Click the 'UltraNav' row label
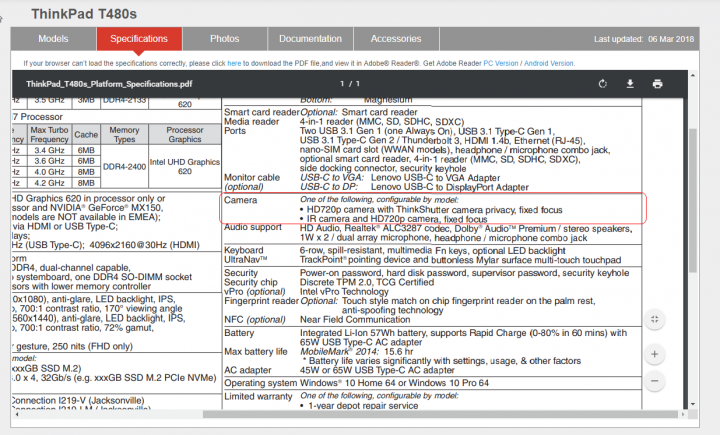Image resolution: width=720 pixels, height=435 pixels. point(246,260)
